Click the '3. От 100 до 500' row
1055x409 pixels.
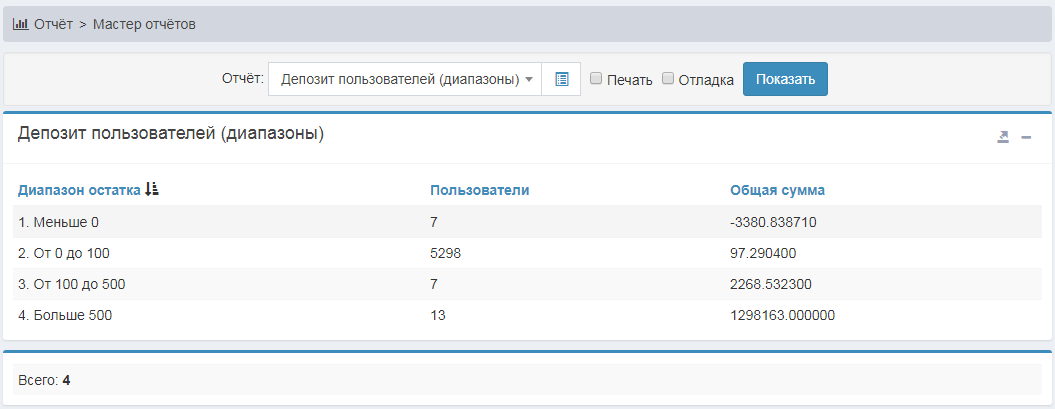[71, 284]
